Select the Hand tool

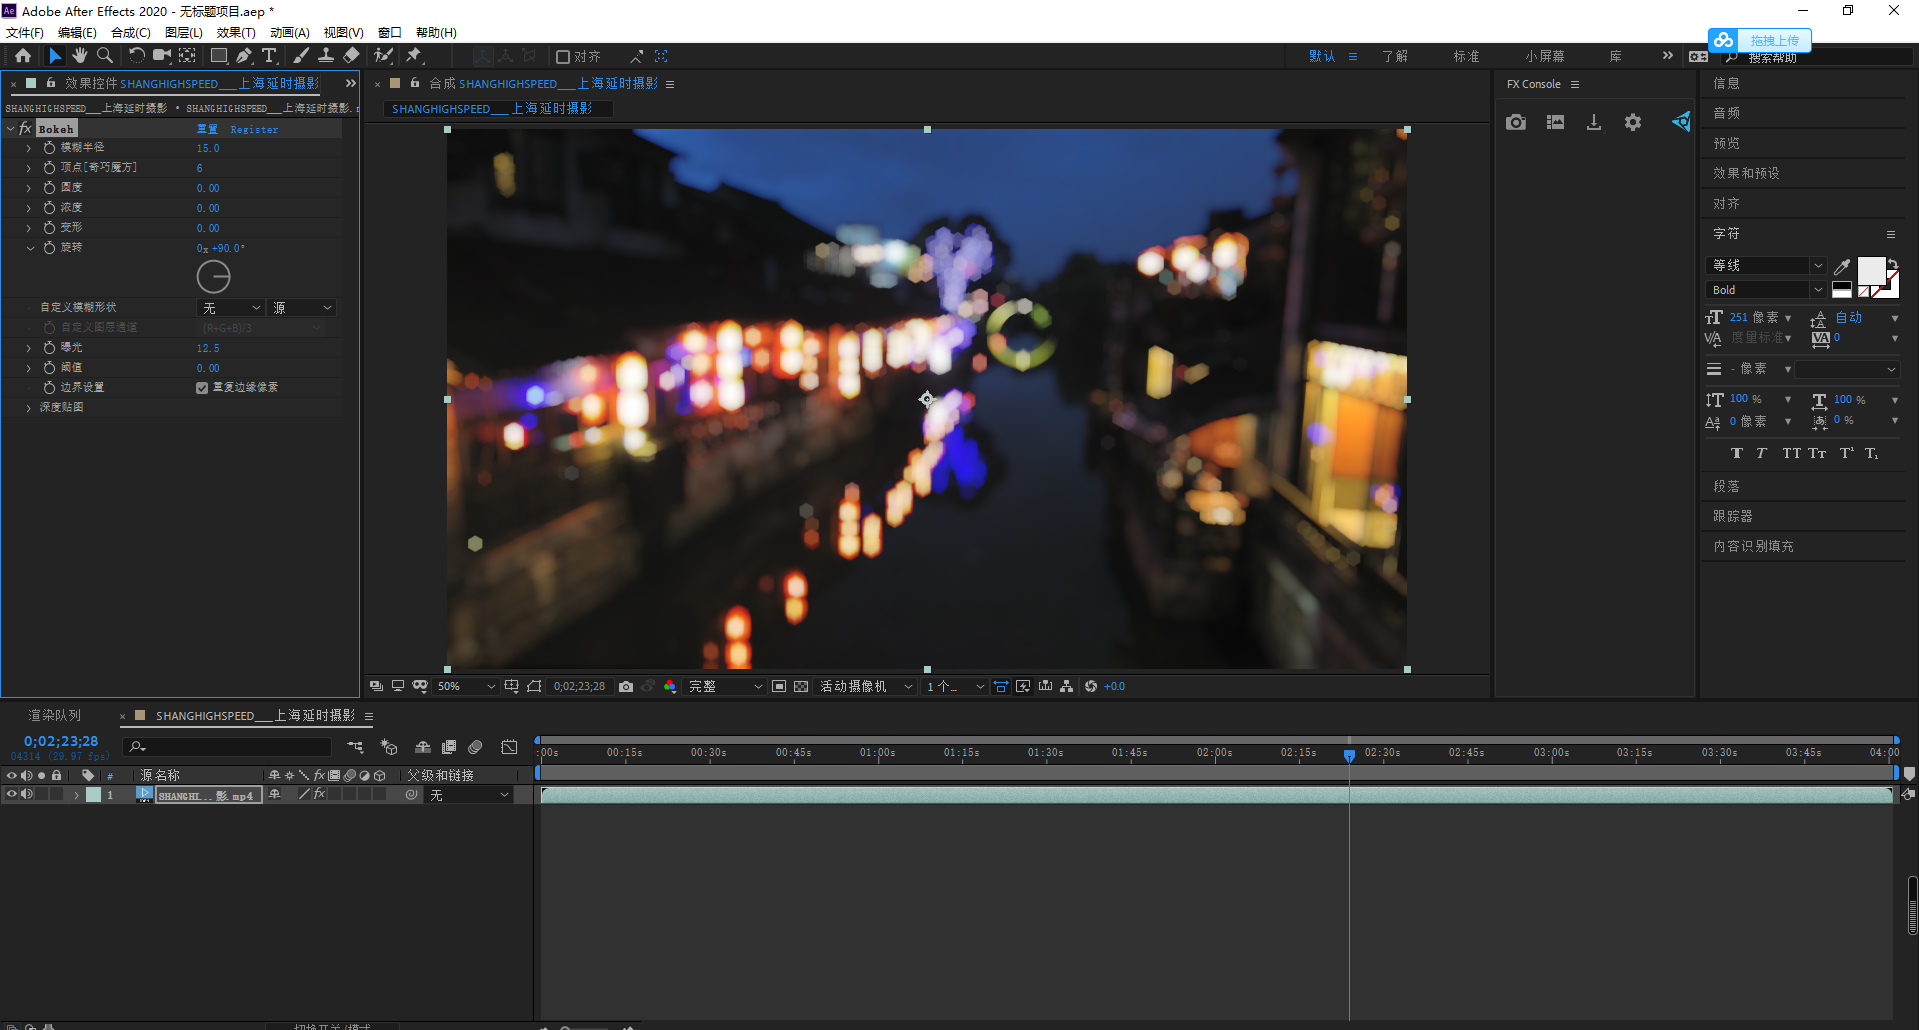80,56
